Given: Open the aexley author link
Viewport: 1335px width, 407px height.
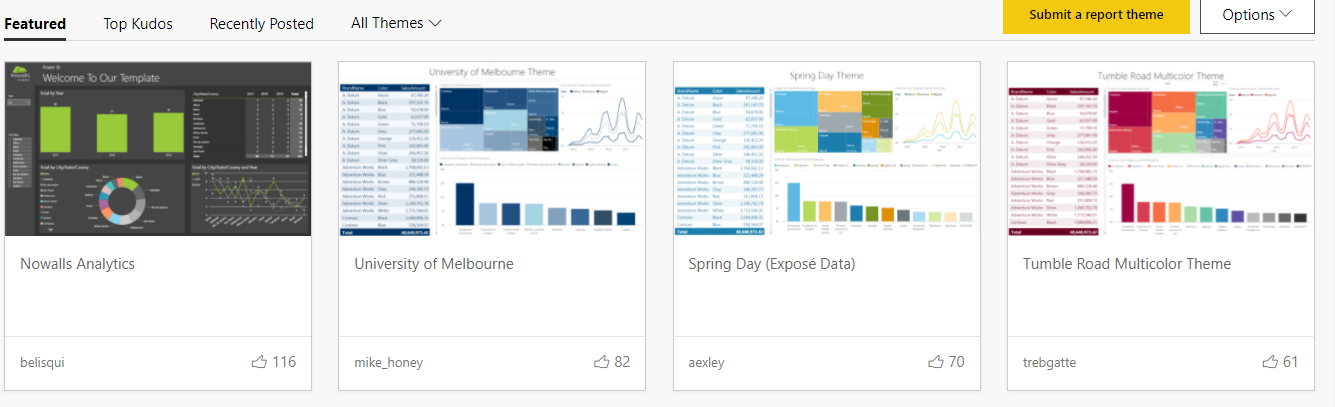Looking at the screenshot, I should (707, 363).
